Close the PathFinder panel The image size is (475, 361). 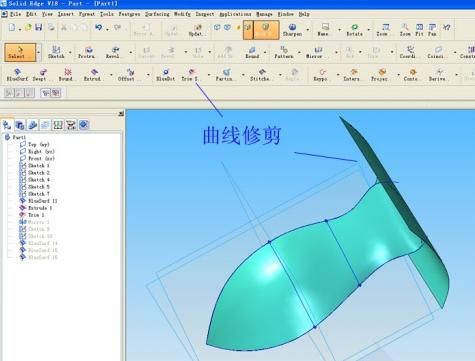121,114
